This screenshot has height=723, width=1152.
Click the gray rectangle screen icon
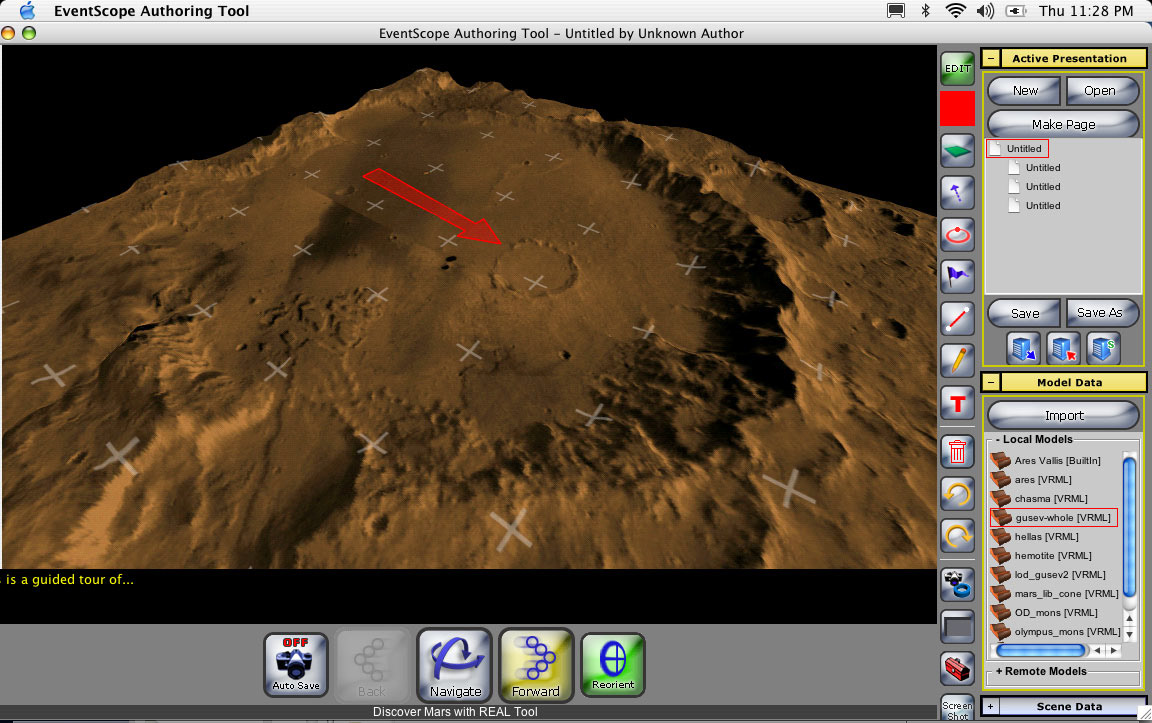point(957,627)
